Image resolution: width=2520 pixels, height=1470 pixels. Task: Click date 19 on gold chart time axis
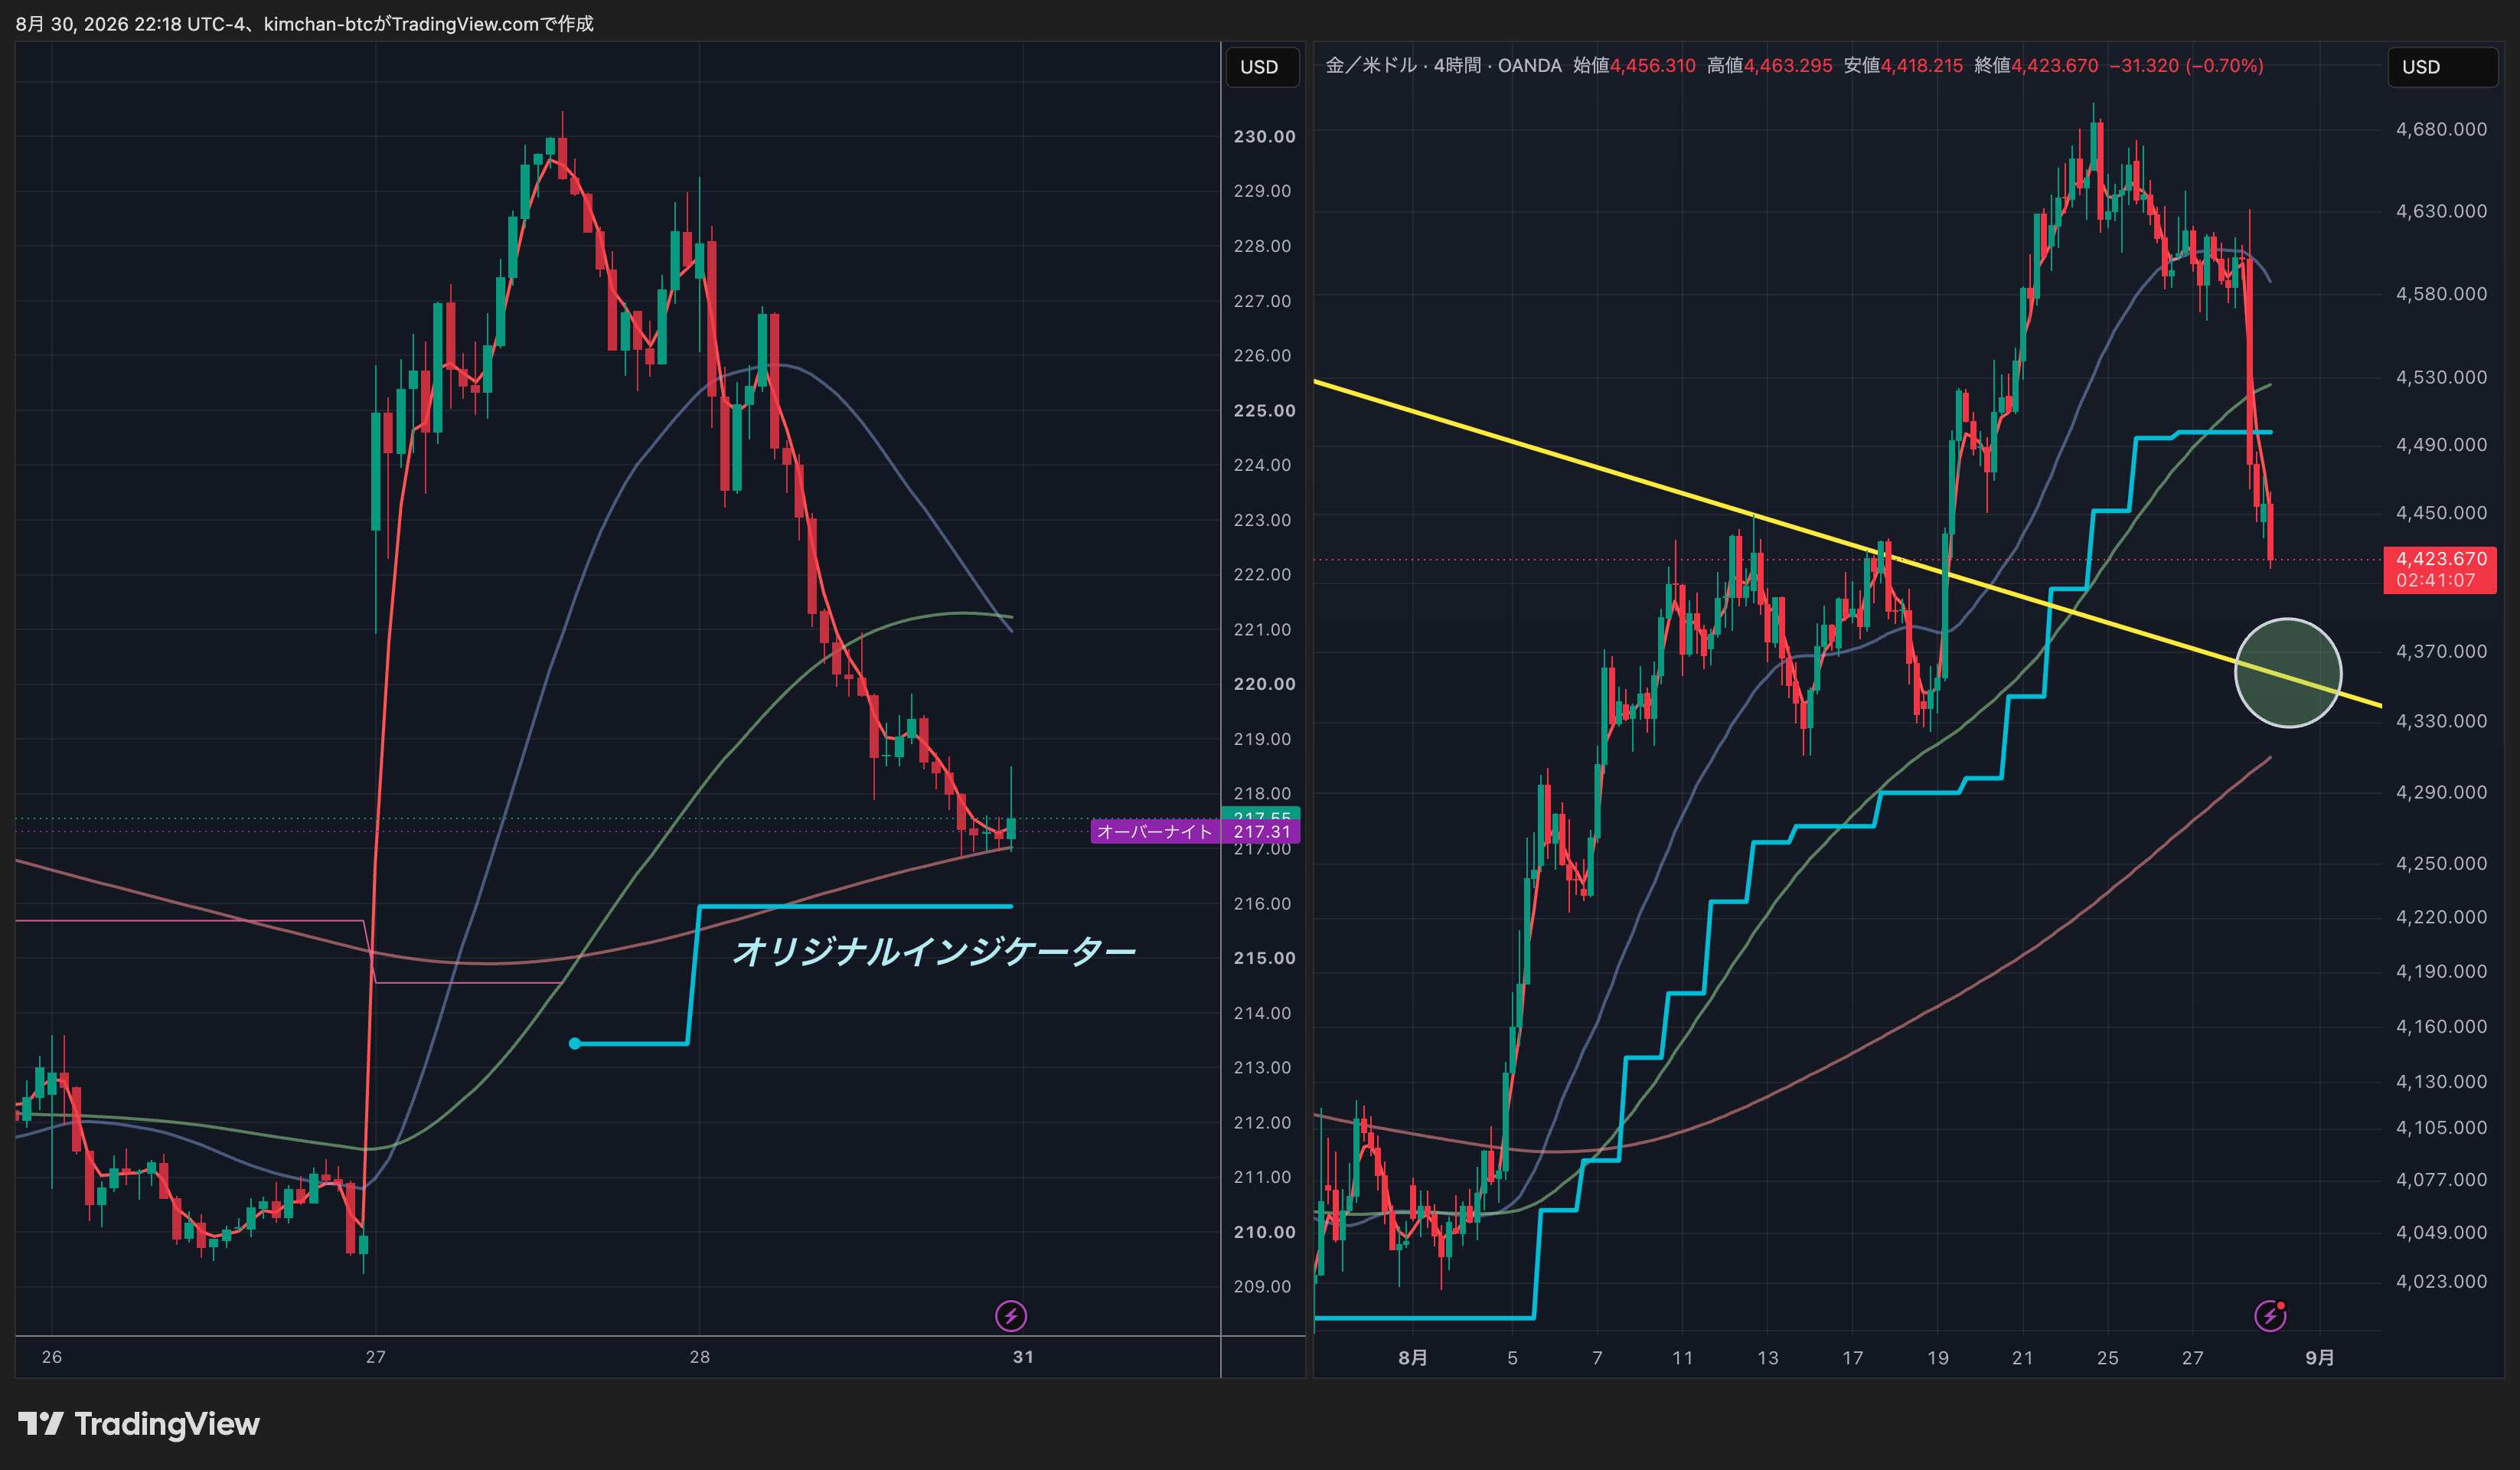tap(1938, 1358)
